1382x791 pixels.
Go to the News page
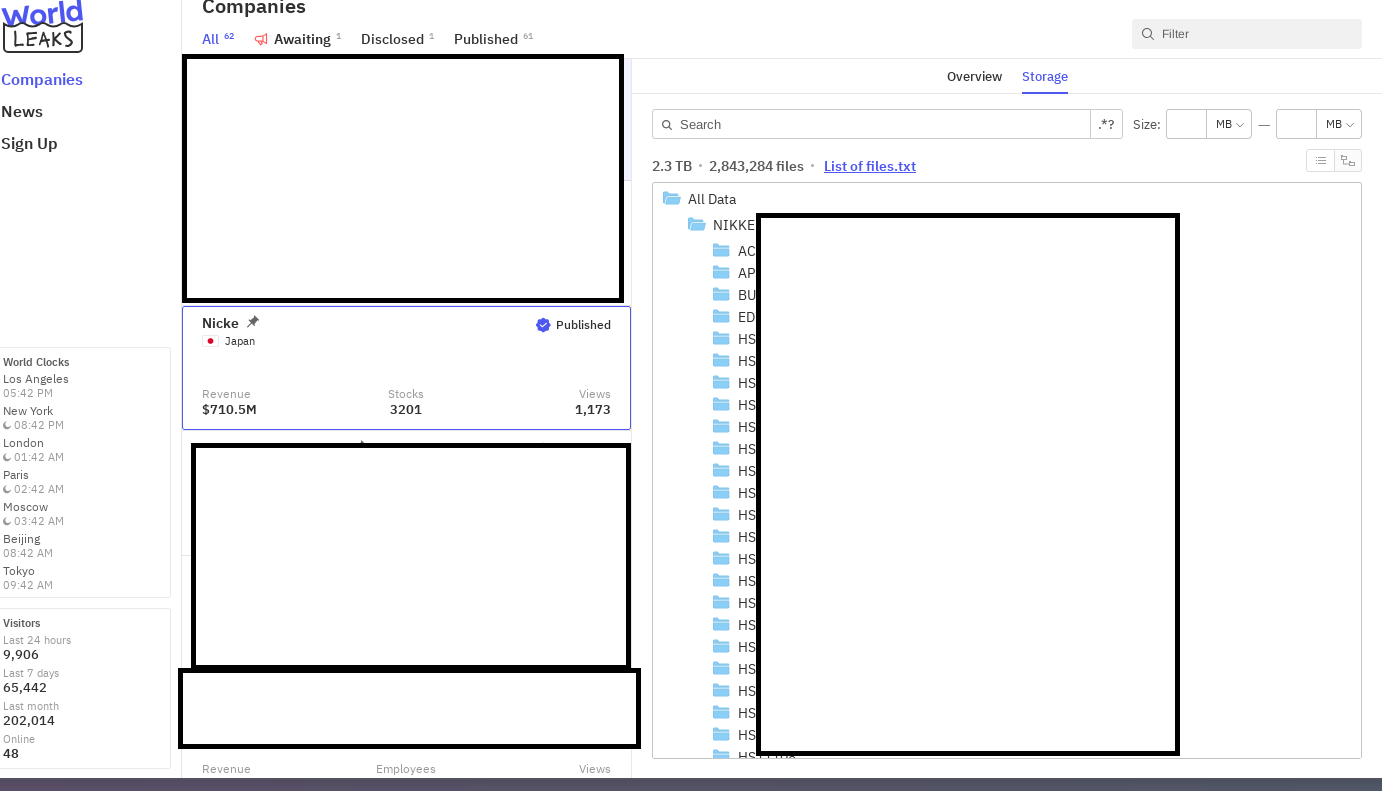(22, 112)
